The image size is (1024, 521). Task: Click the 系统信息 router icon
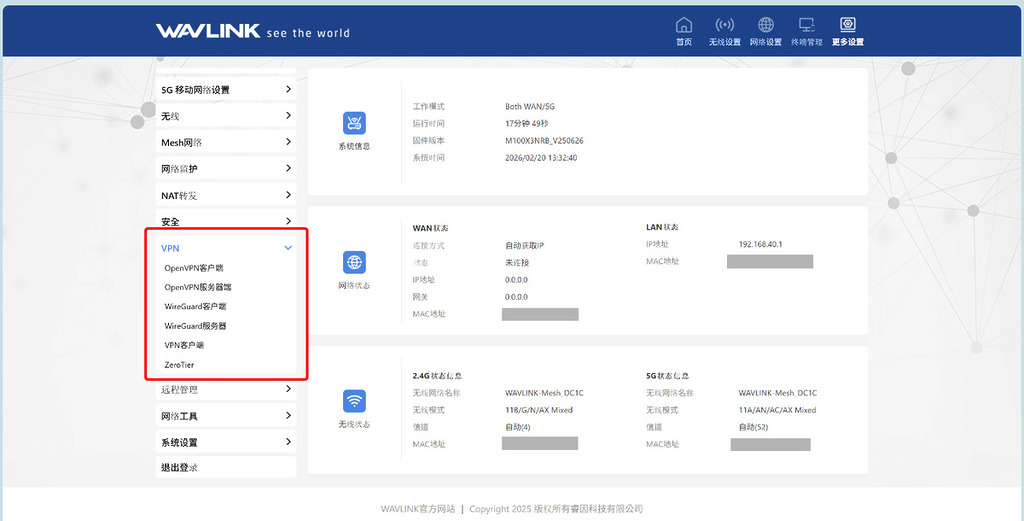pos(354,123)
